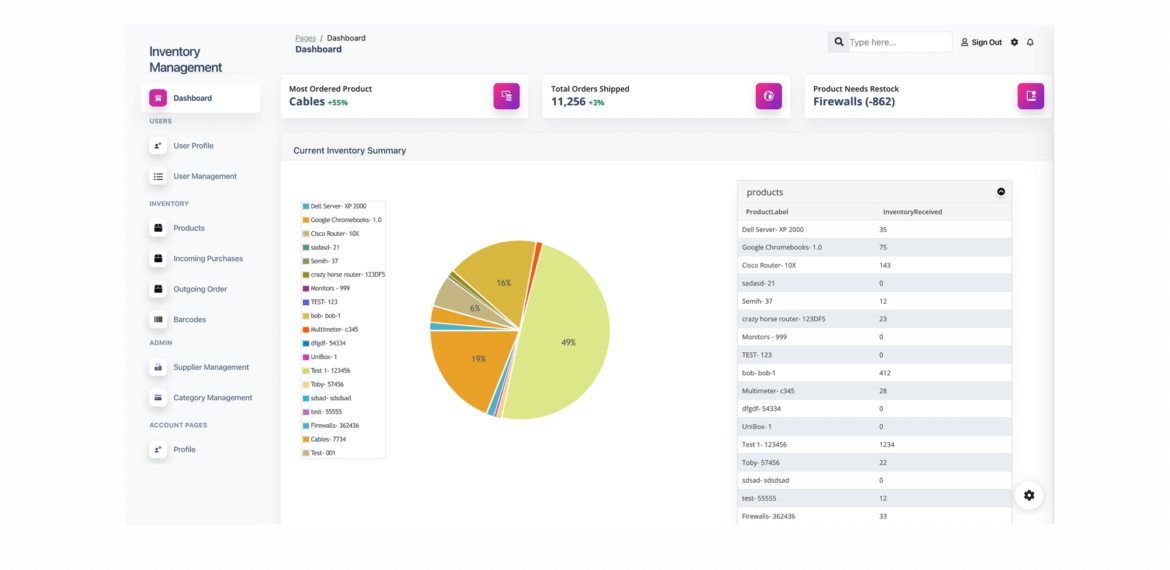1170x570 pixels.
Task: Click the Pages breadcrumb link
Action: point(305,37)
